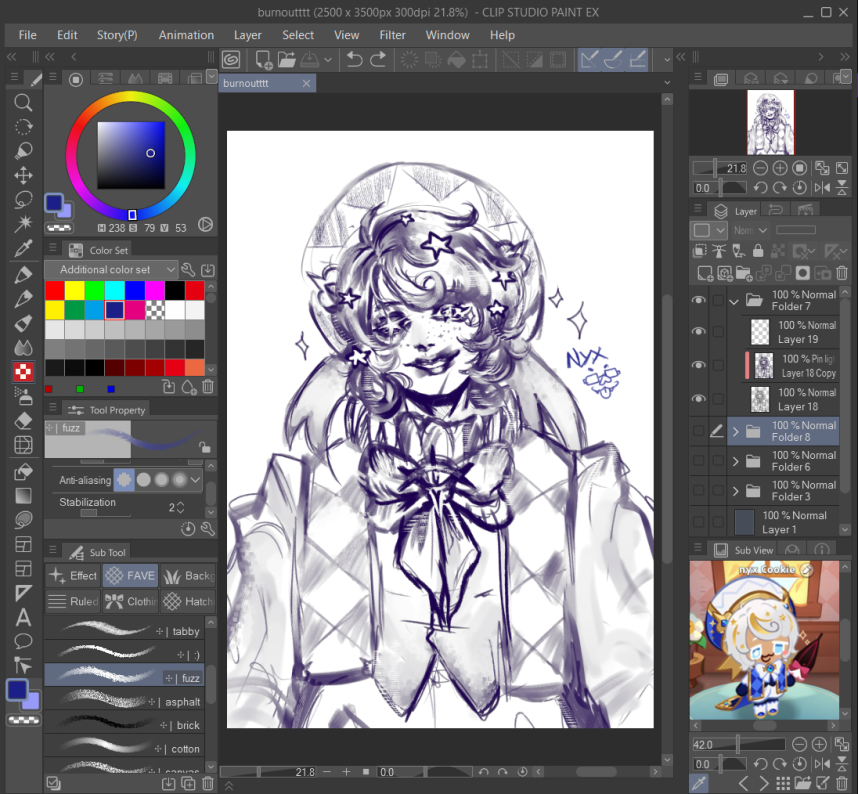Viewport: 858px width, 794px height.
Task: Open the Animation menu
Action: 186,35
